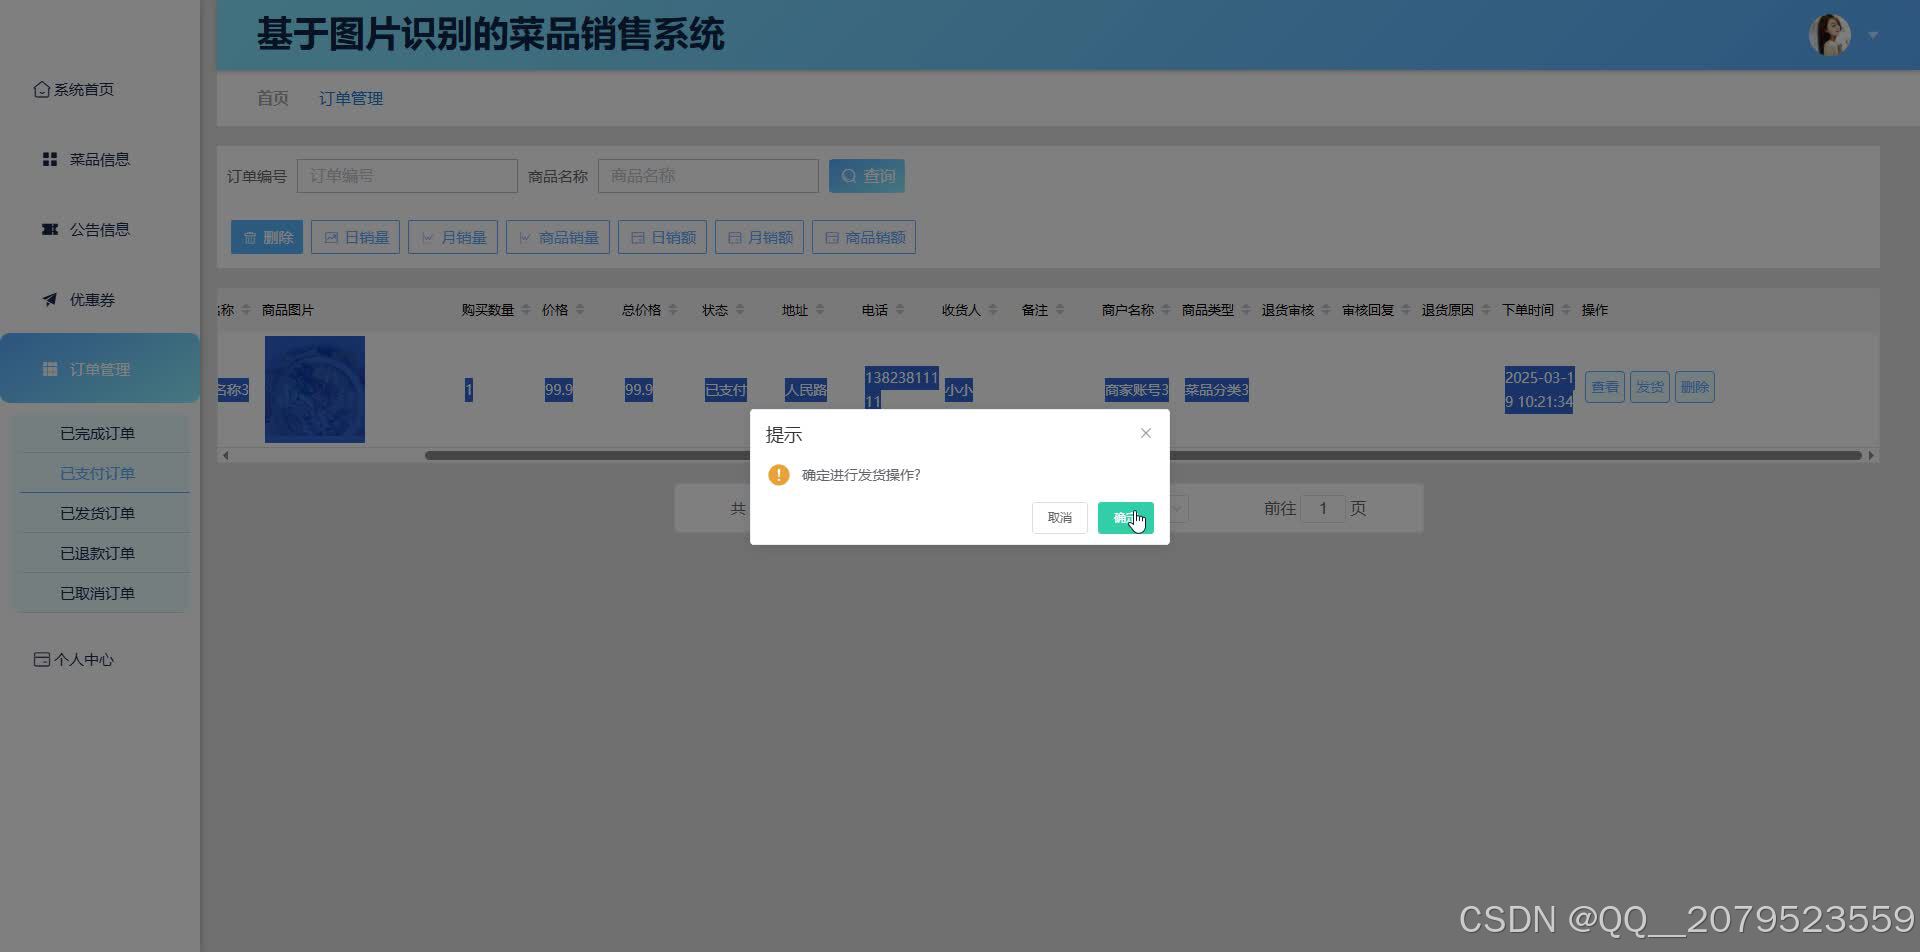The width and height of the screenshot is (1920, 952).
Task: Click the home icon next to 系统首页
Action: coord(41,89)
